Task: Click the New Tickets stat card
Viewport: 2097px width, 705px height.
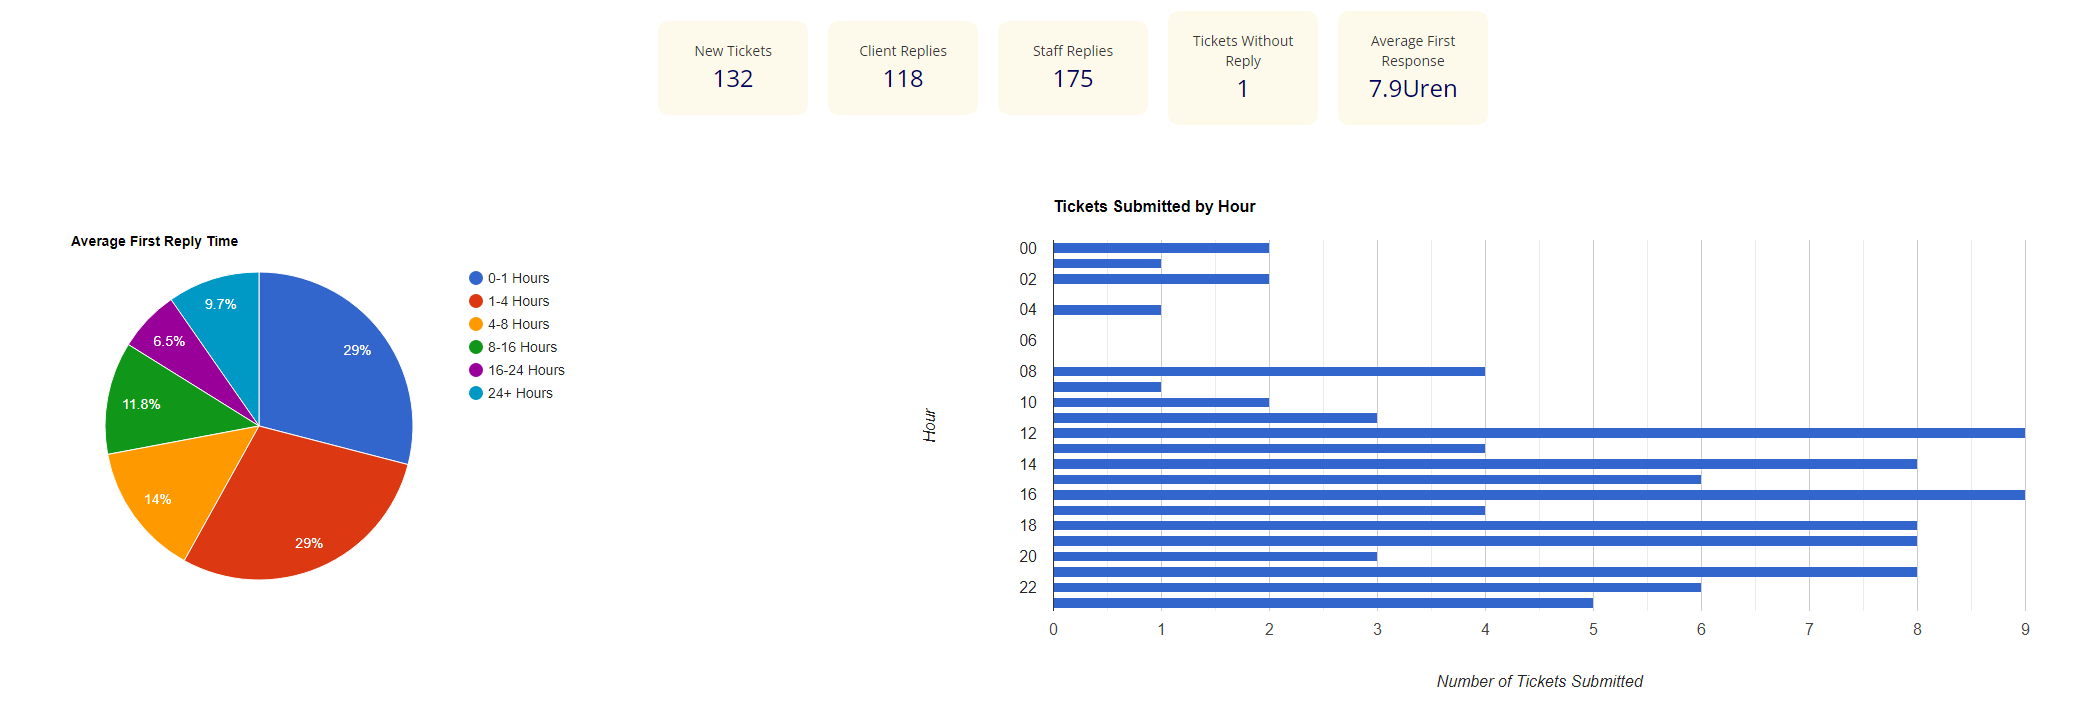Action: pyautogui.click(x=732, y=67)
